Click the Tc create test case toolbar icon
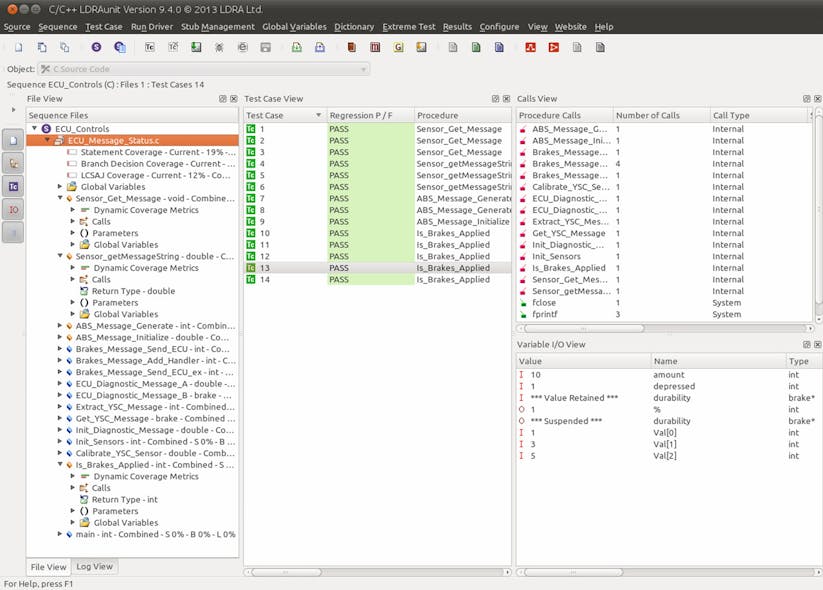Viewport: 823px width, 590px height. click(x=148, y=46)
